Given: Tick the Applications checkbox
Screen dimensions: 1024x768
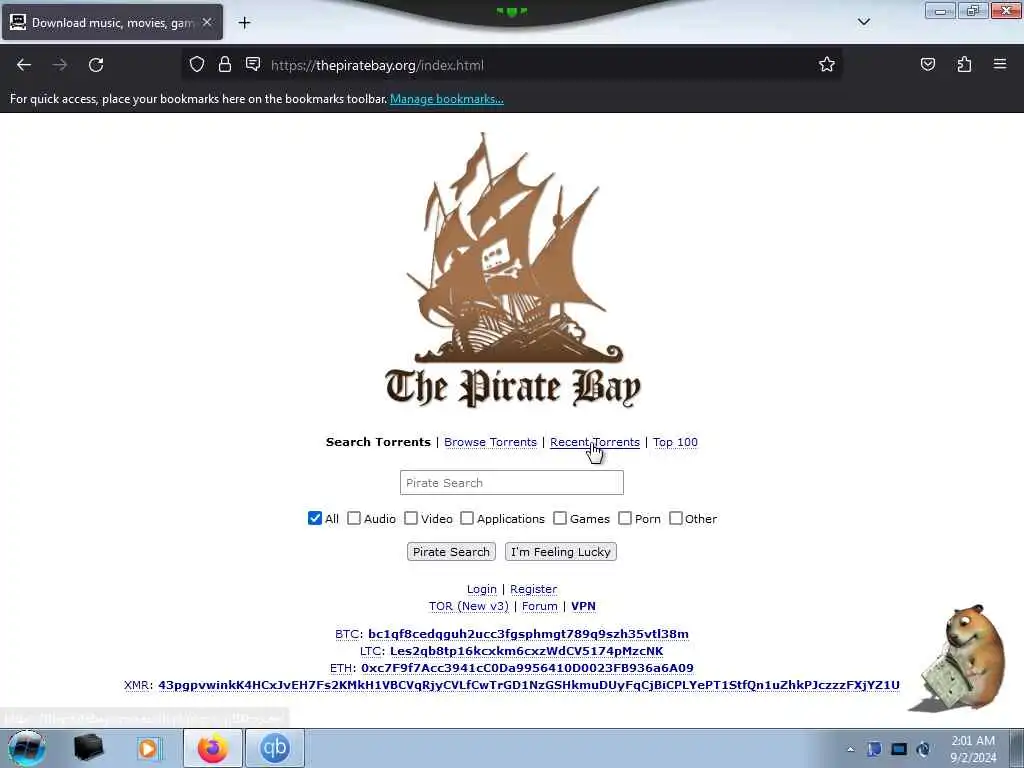Looking at the screenshot, I should pos(467,518).
